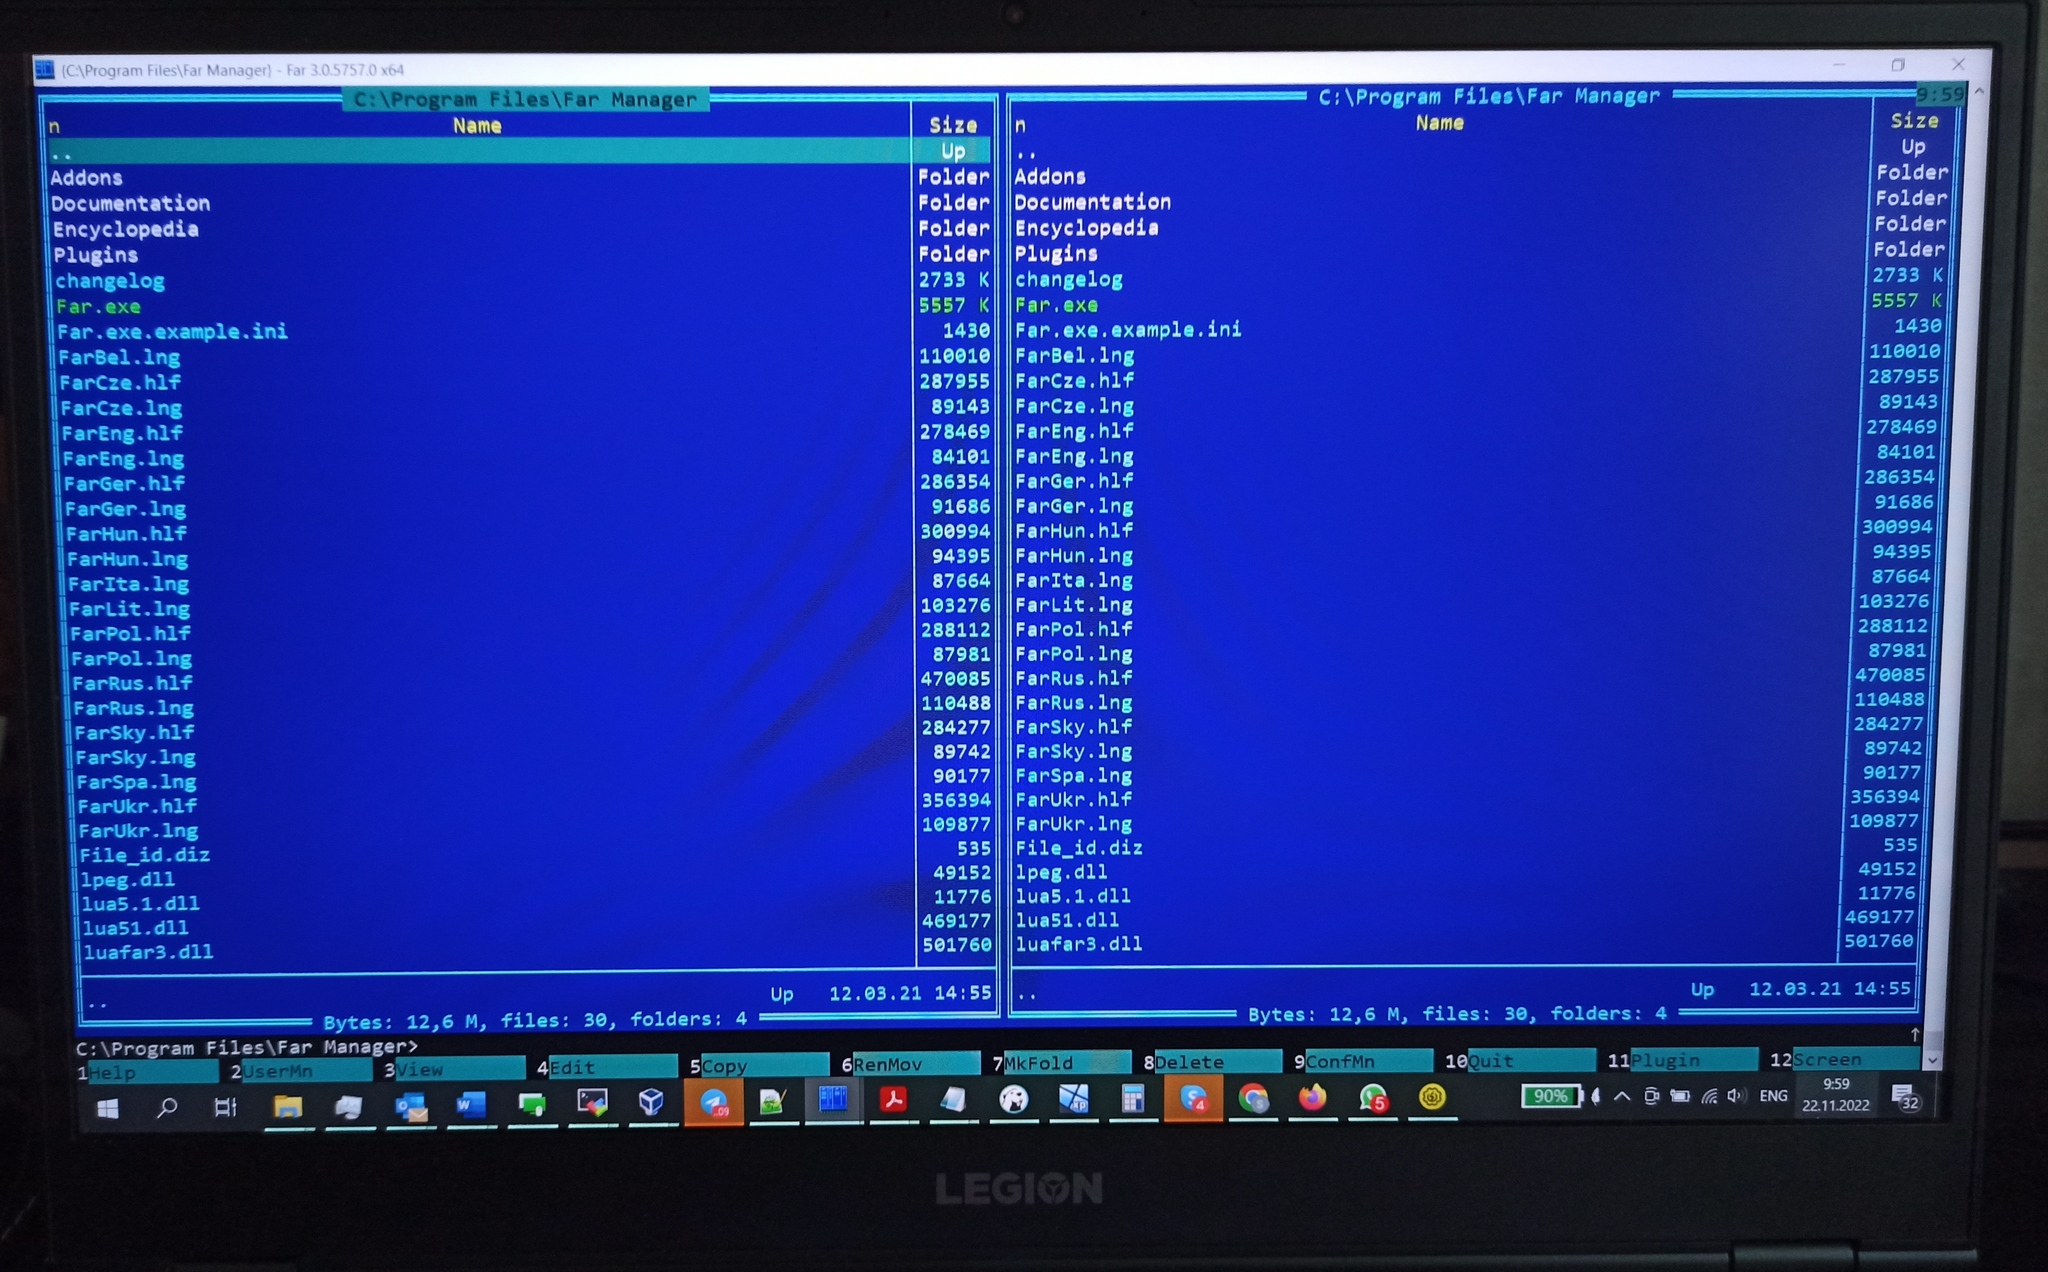Viewport: 2048px width, 1272px height.
Task: Click right panel Name column header
Action: [x=1440, y=123]
